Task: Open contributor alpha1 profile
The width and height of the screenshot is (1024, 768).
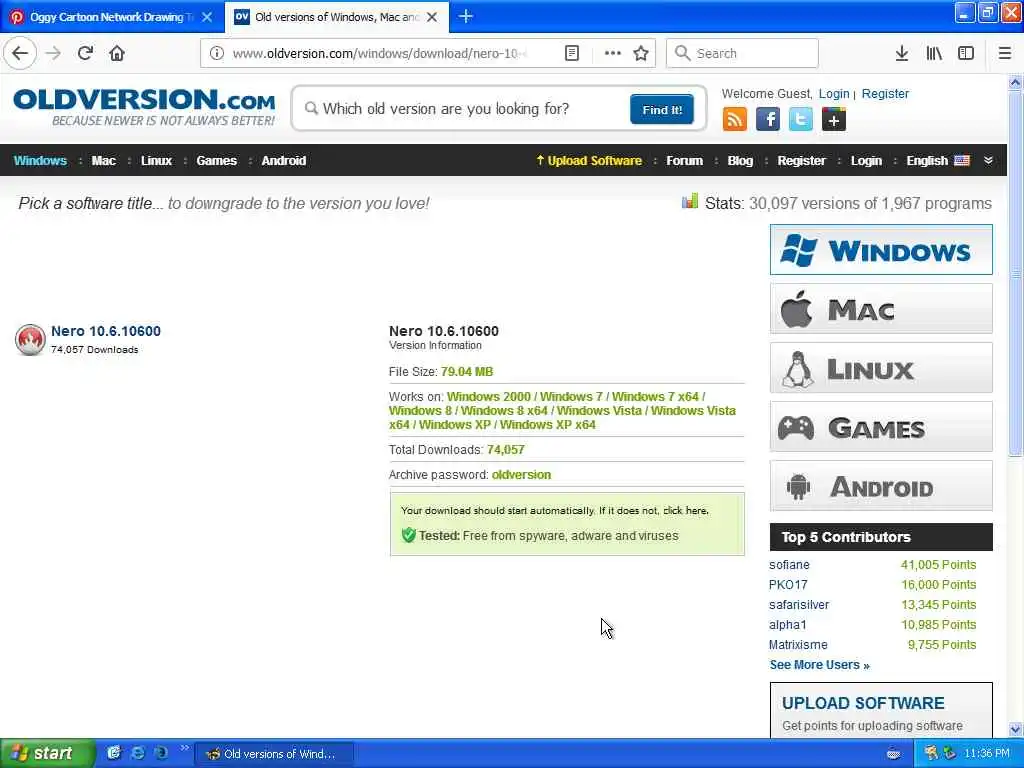Action: pos(788,625)
